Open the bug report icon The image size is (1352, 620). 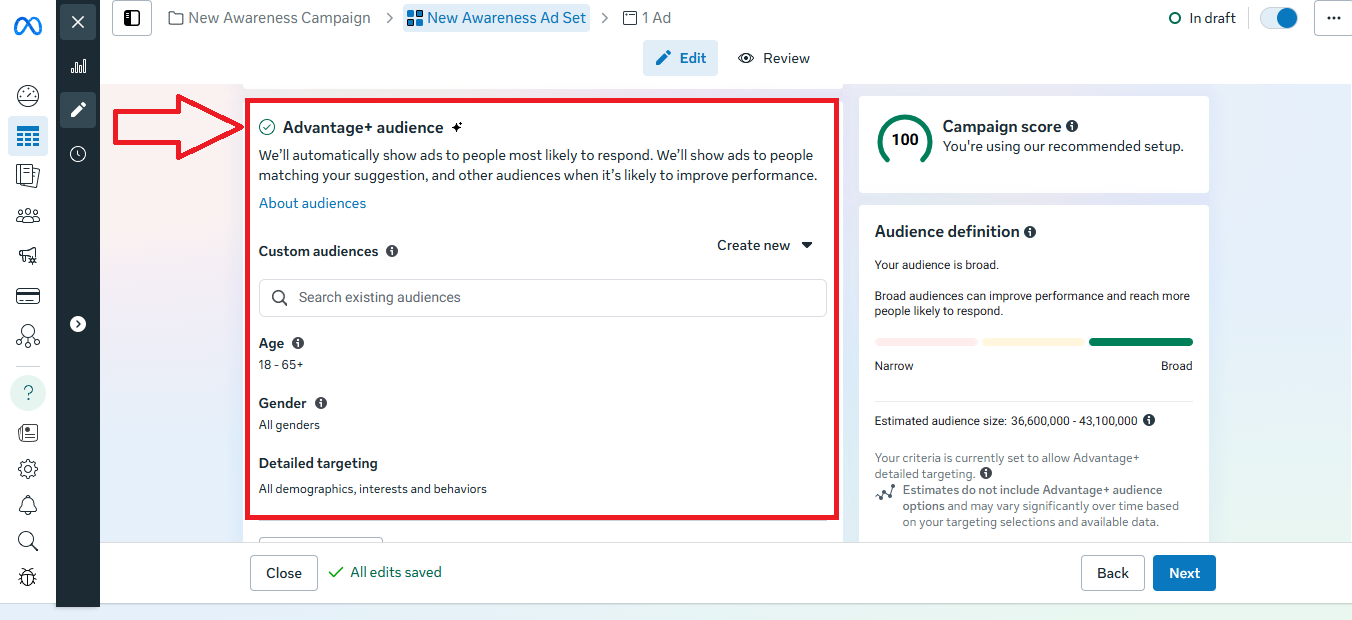point(28,577)
